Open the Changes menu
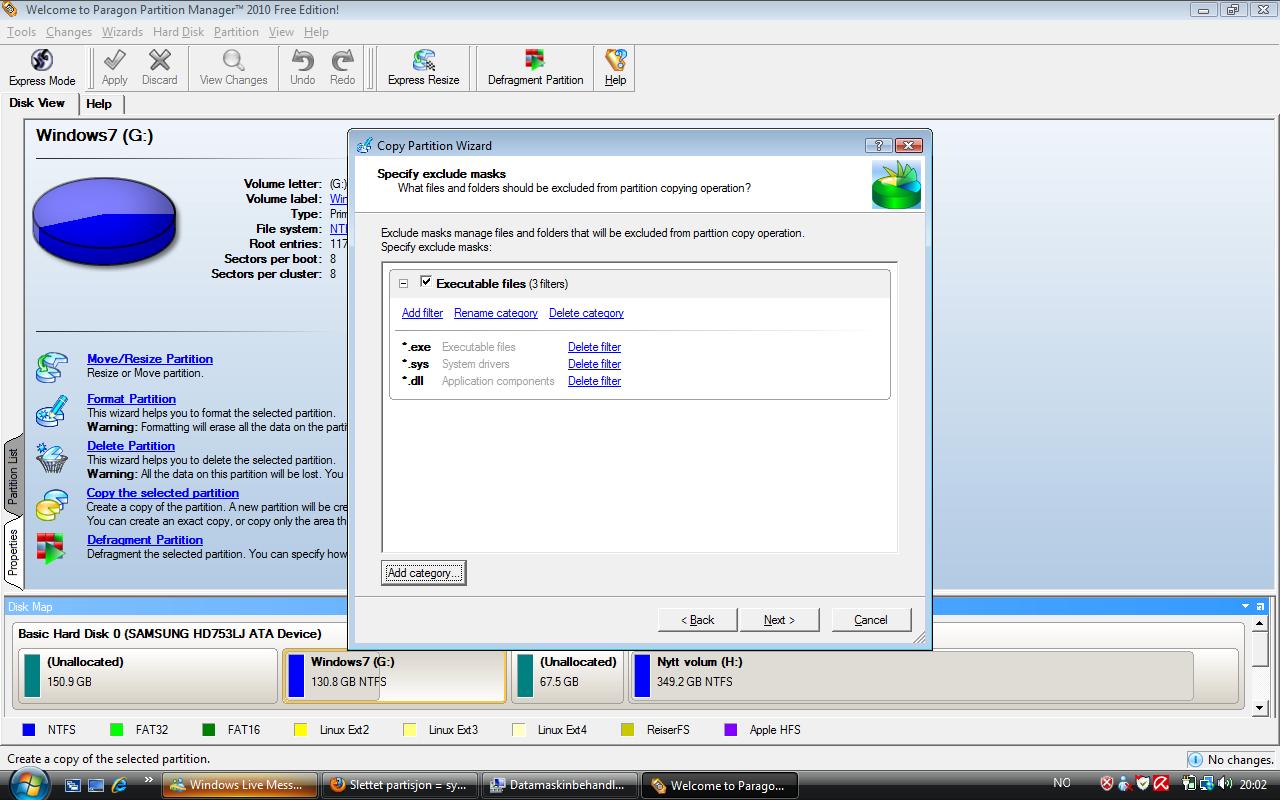 click(69, 32)
